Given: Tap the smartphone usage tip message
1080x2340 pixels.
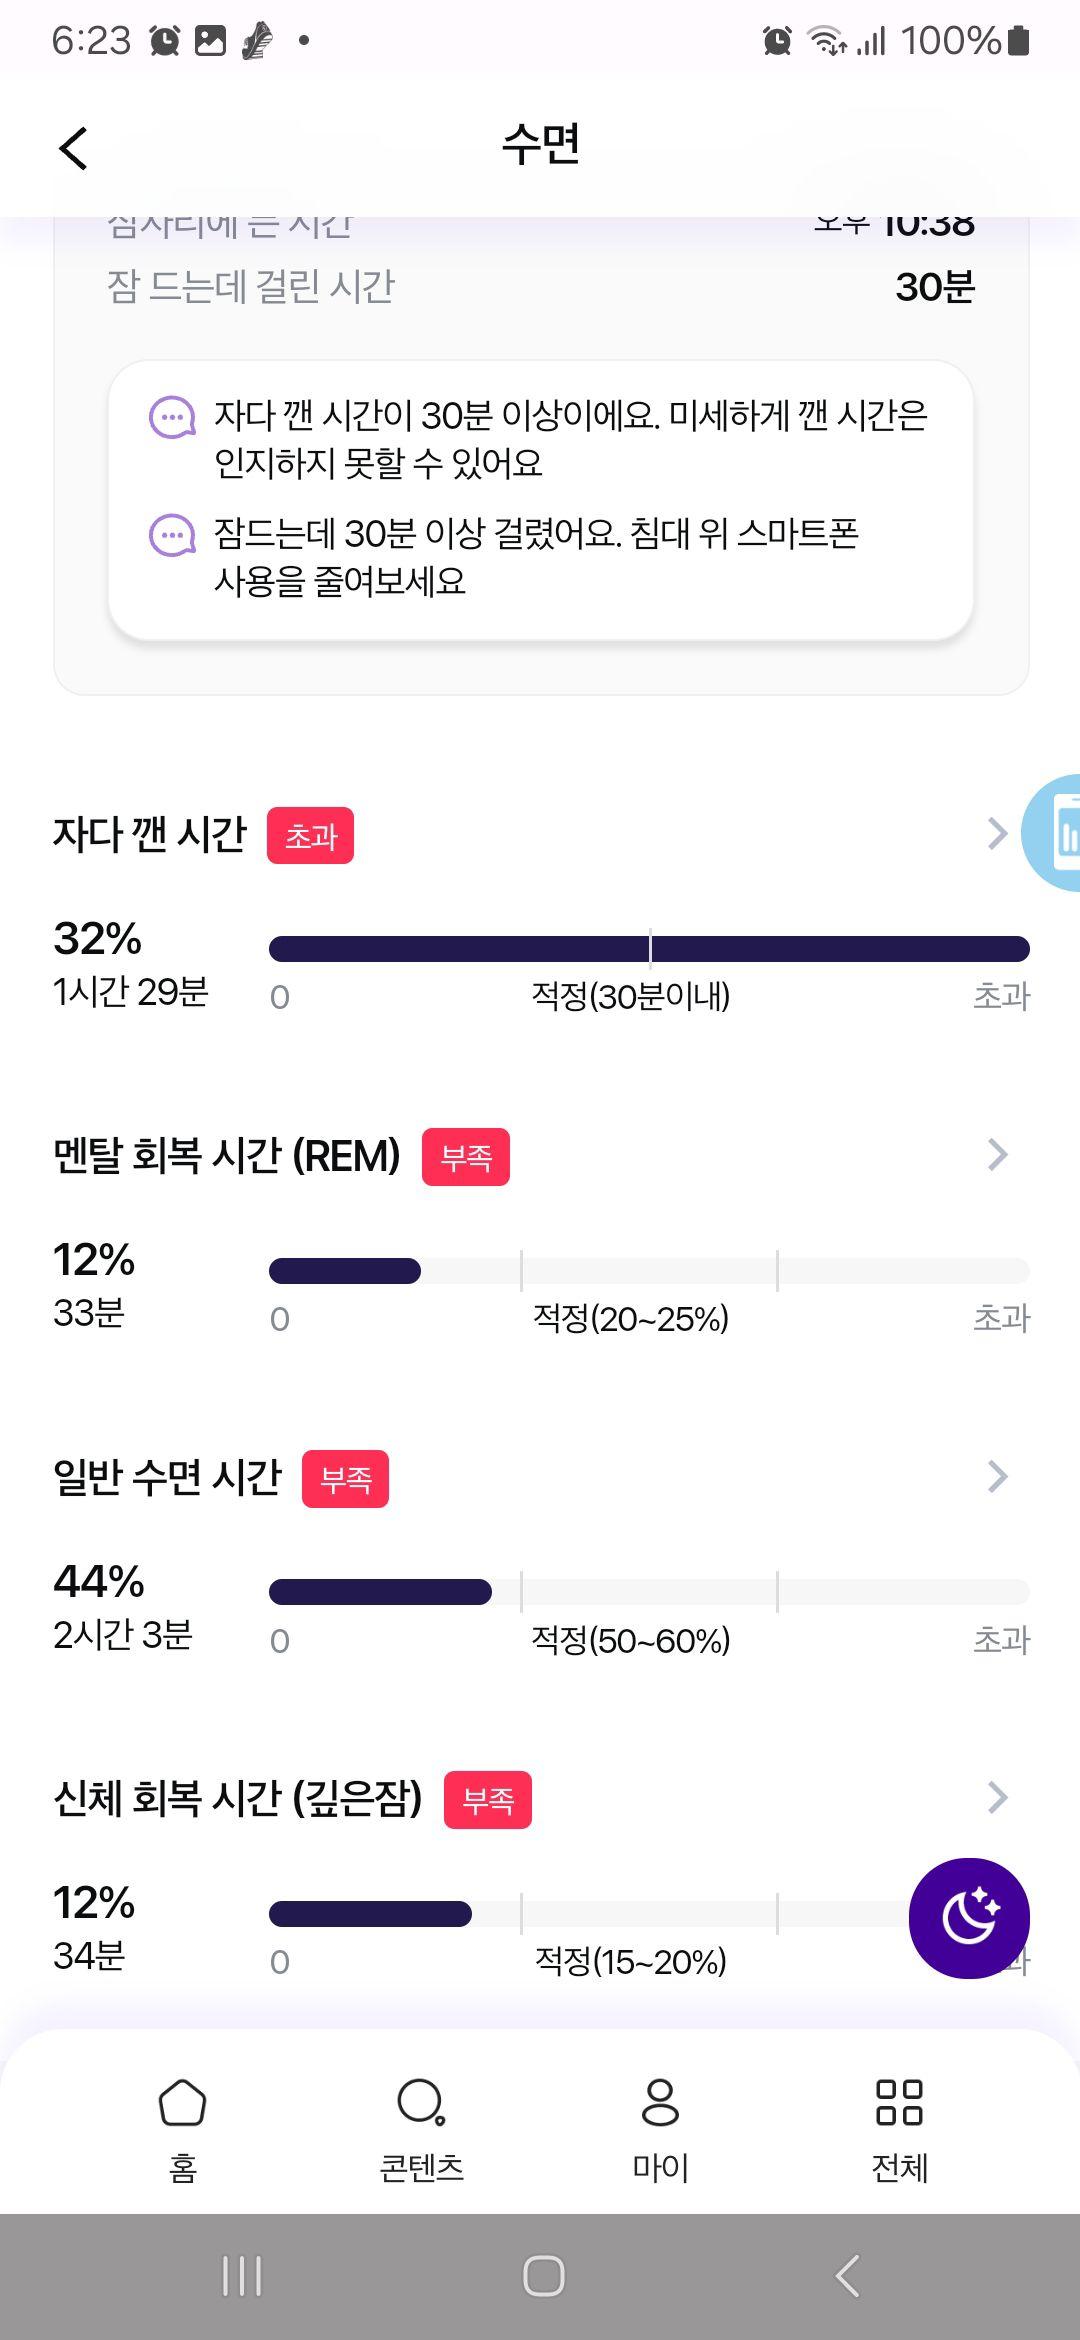Looking at the screenshot, I should click(536, 557).
